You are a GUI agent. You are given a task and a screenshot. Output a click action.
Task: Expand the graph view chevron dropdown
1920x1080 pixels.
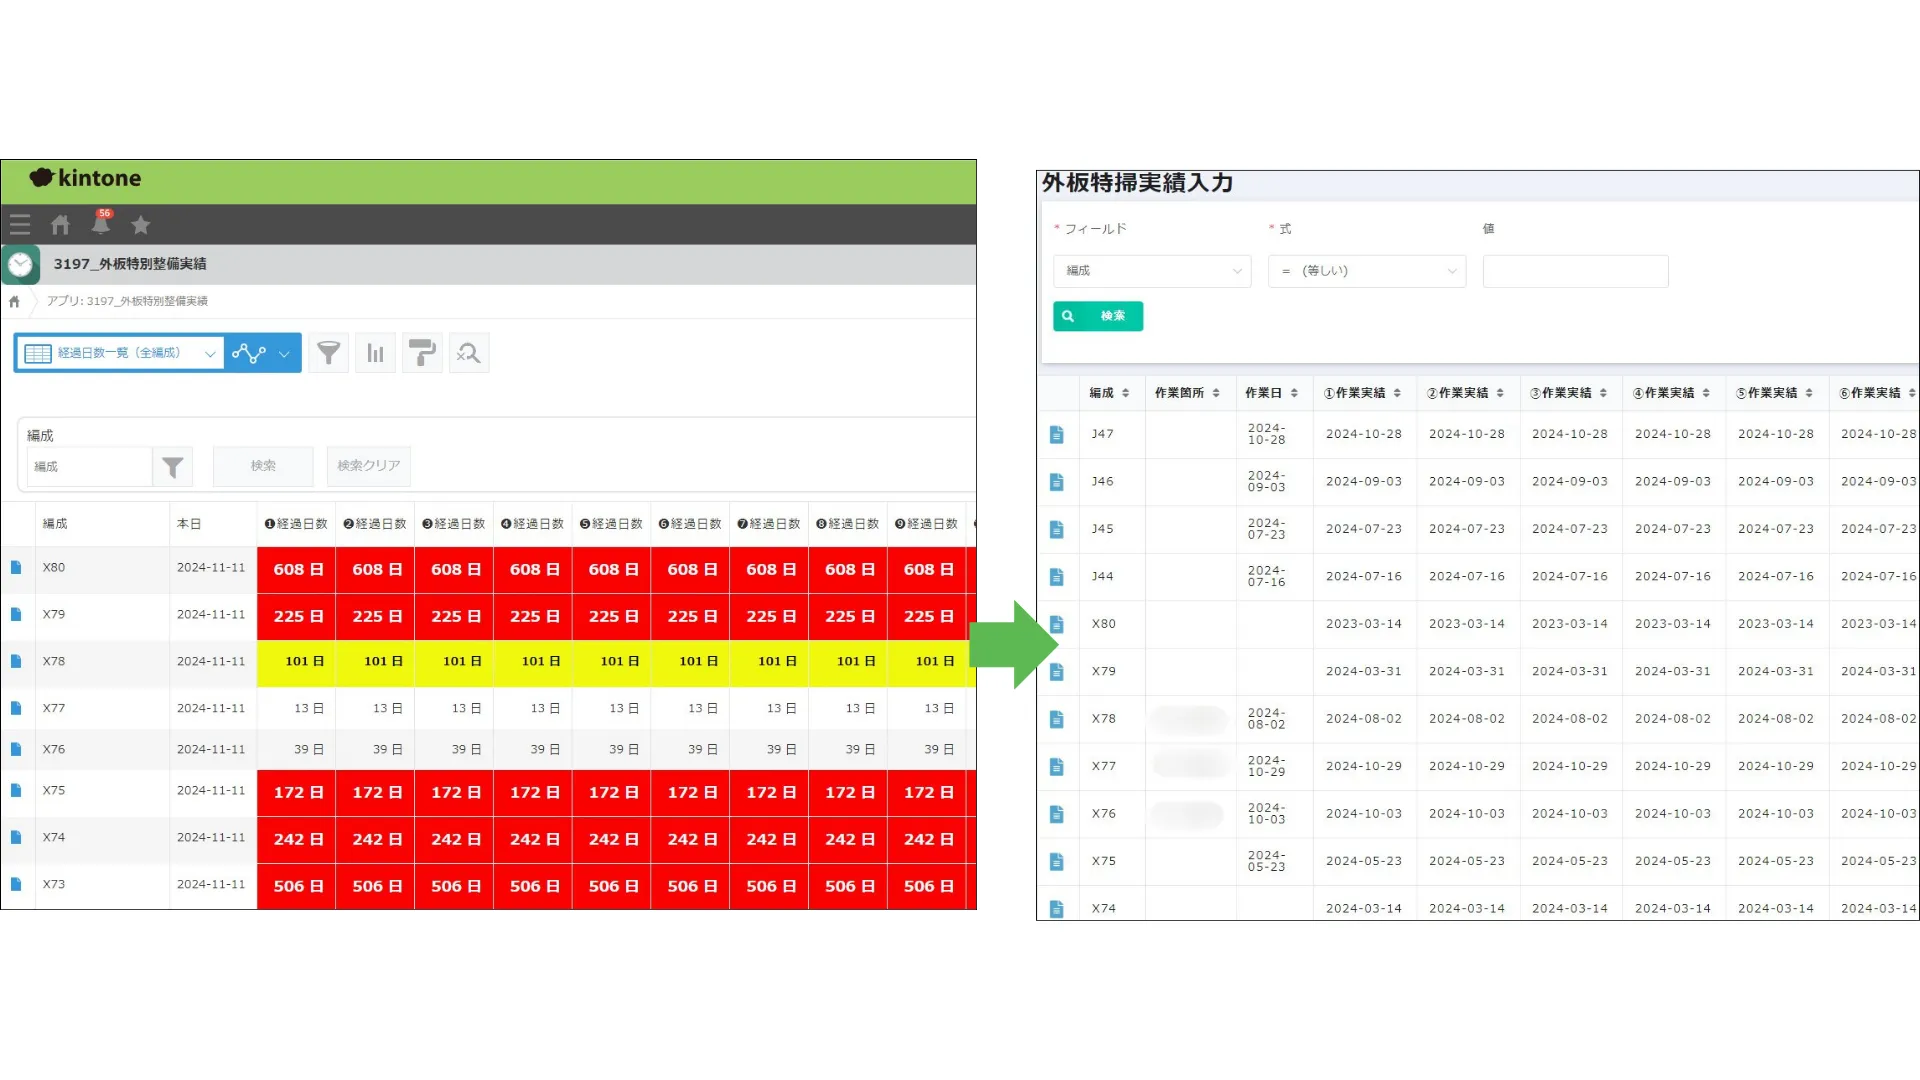coord(284,353)
